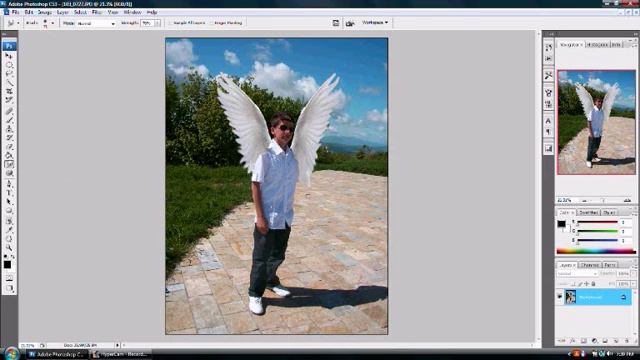Toggle Quick Mask mode in toolbox

click(9, 278)
